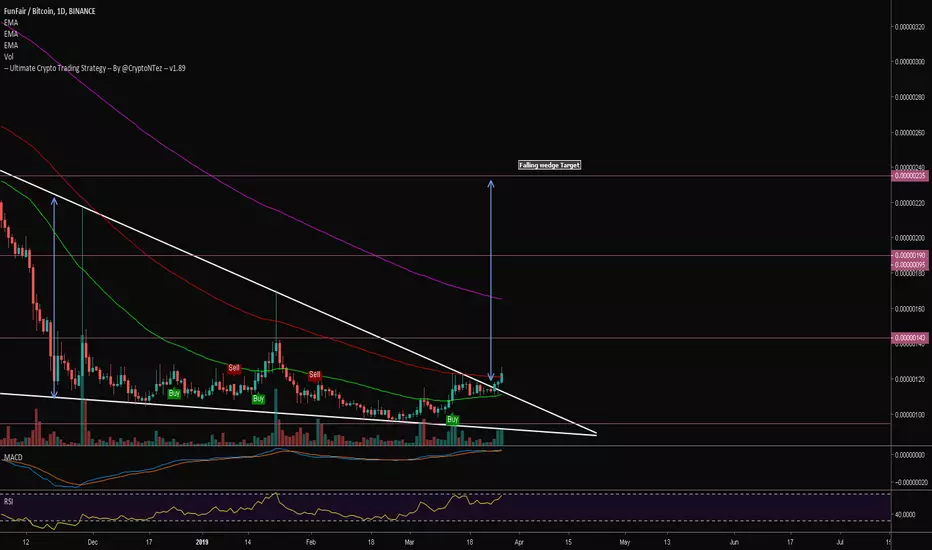This screenshot has width=932, height=550.
Task: Select the 0.00000143 price level tag
Action: [910, 338]
